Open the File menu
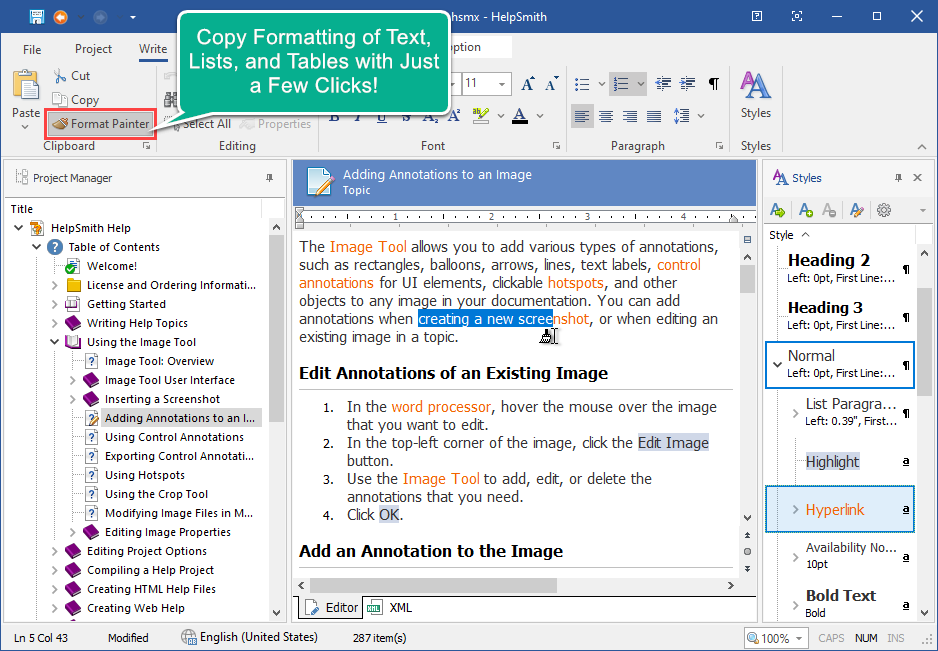Screen dimensions: 938x651 pyautogui.click(x=32, y=49)
